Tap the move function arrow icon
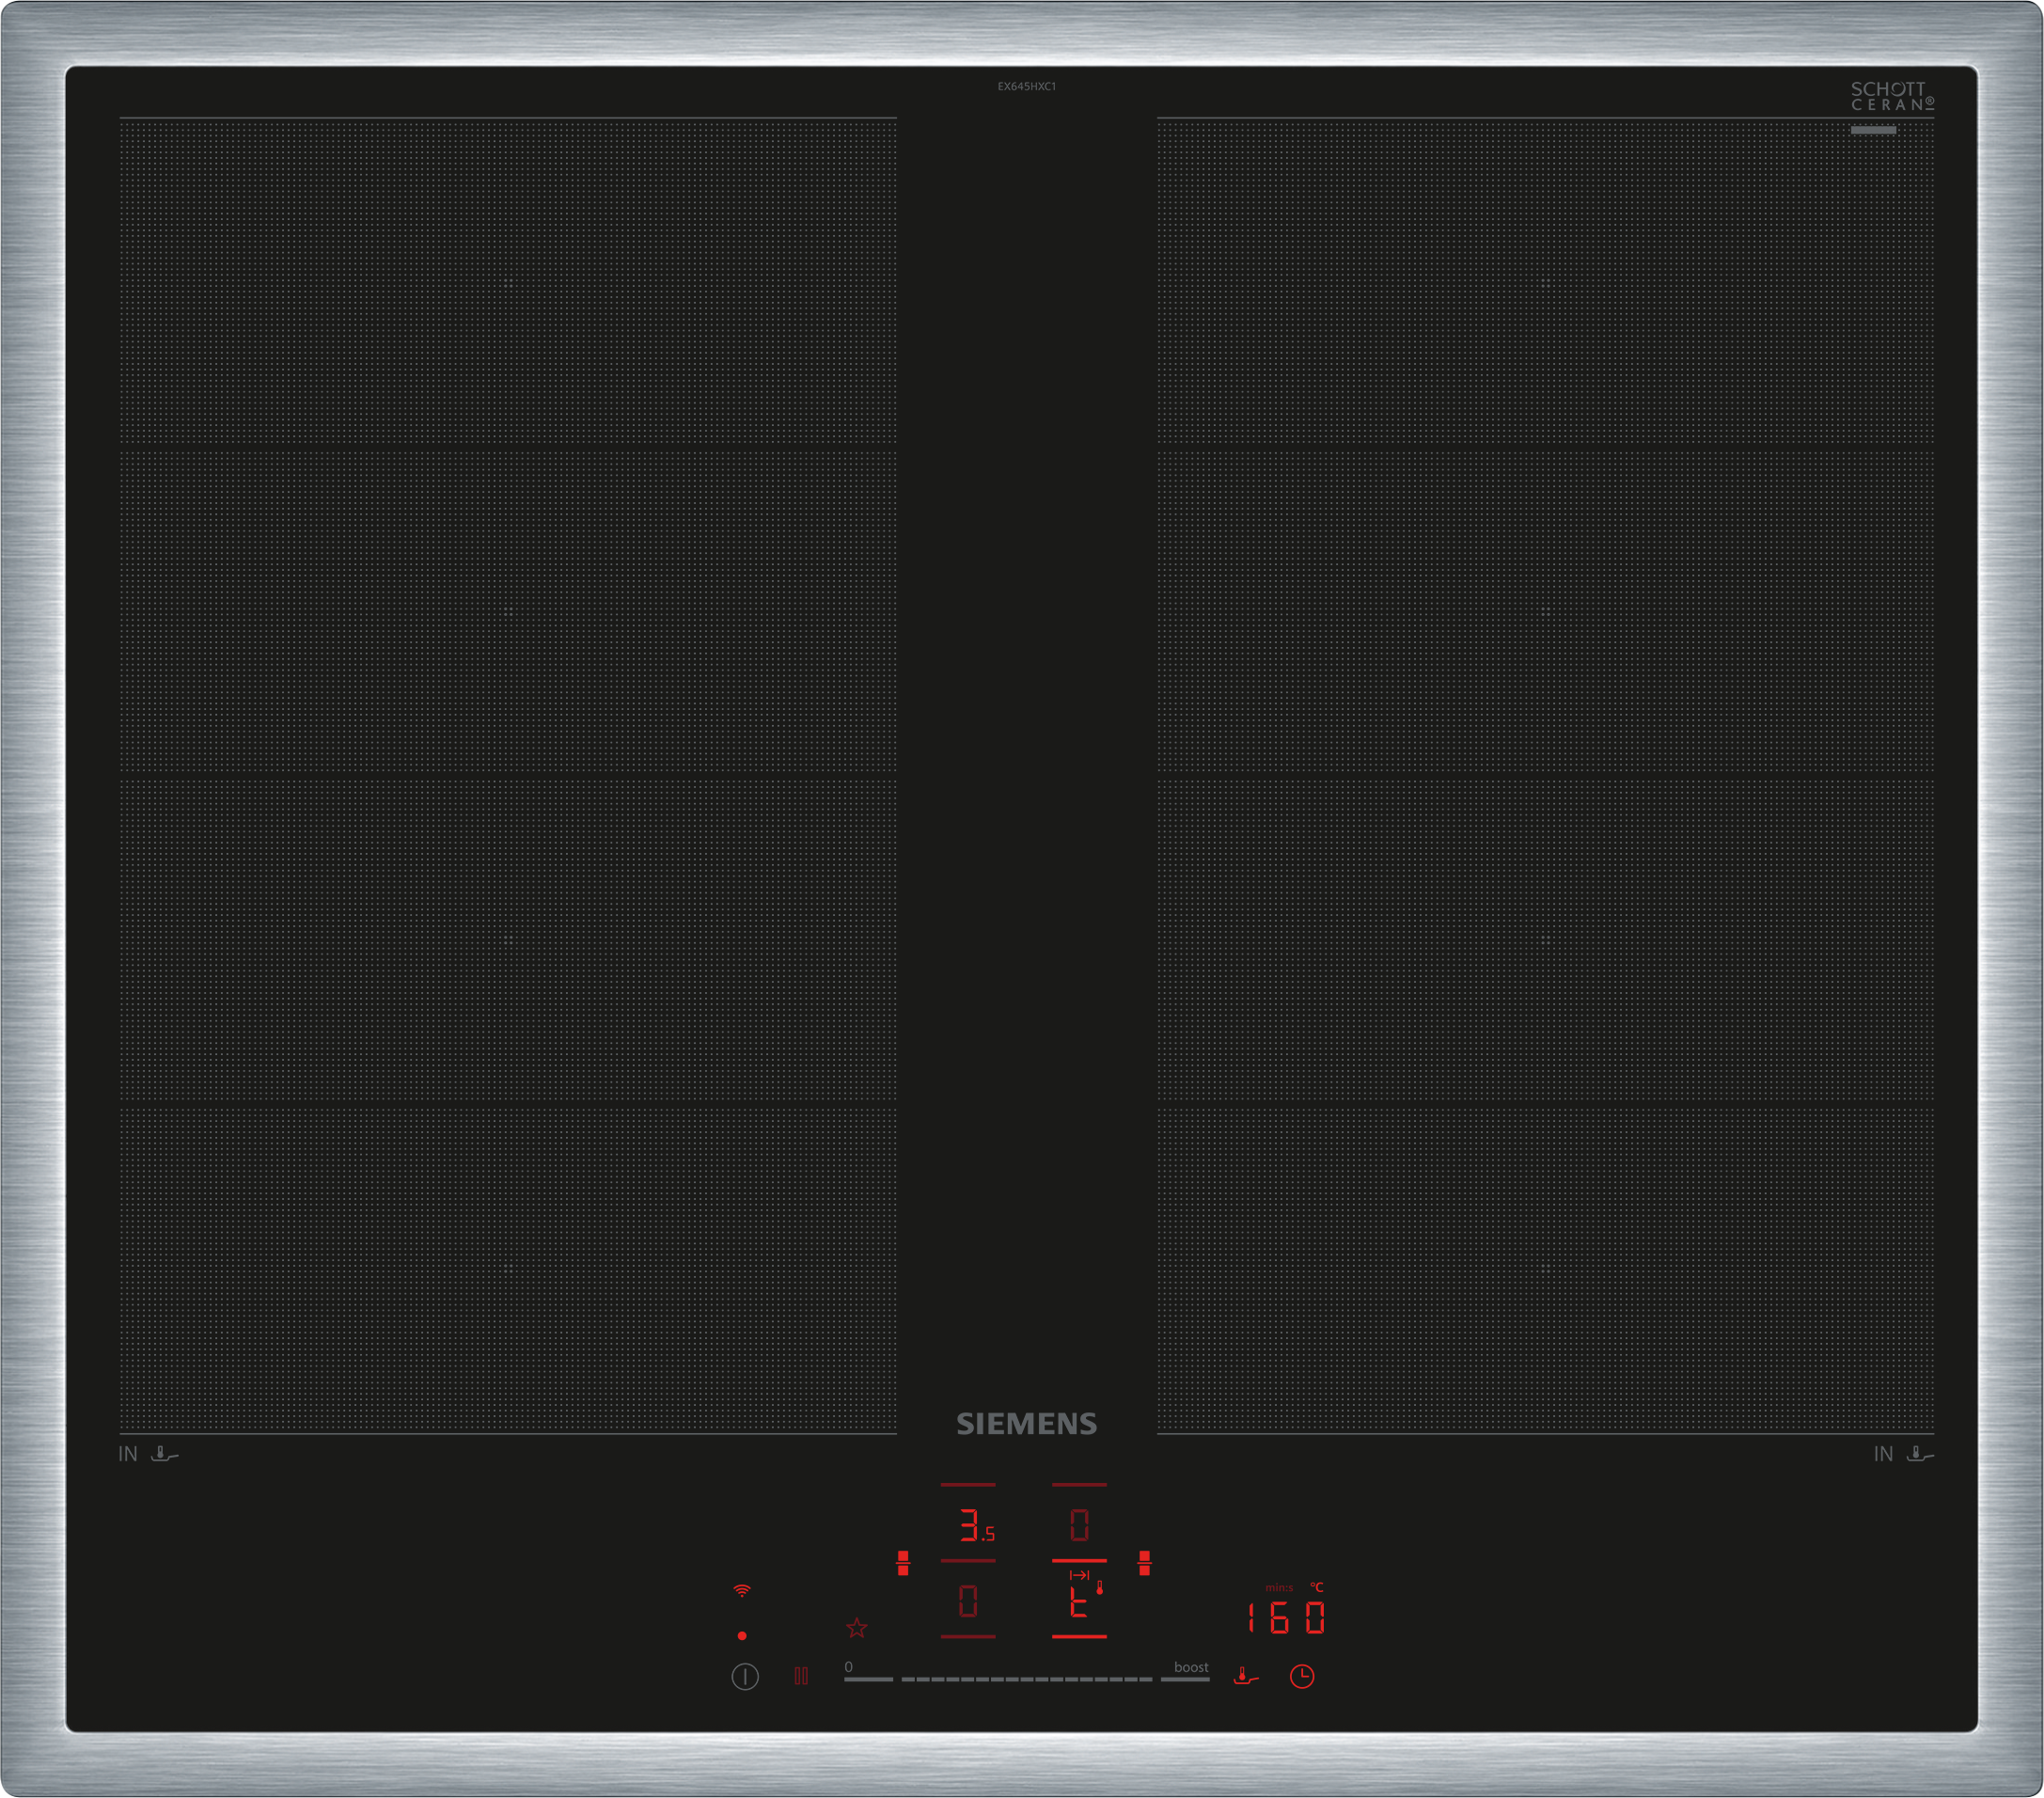The height and width of the screenshot is (1798, 2044). coord(1079,1575)
